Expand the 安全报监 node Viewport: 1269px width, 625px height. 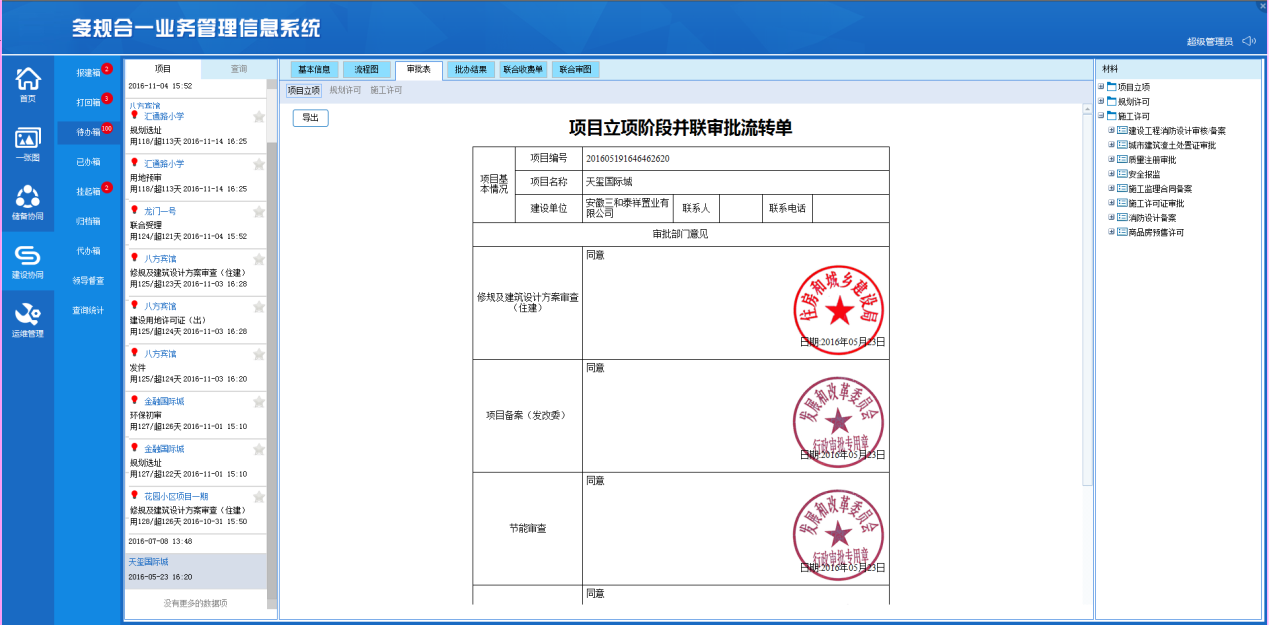coord(1111,174)
